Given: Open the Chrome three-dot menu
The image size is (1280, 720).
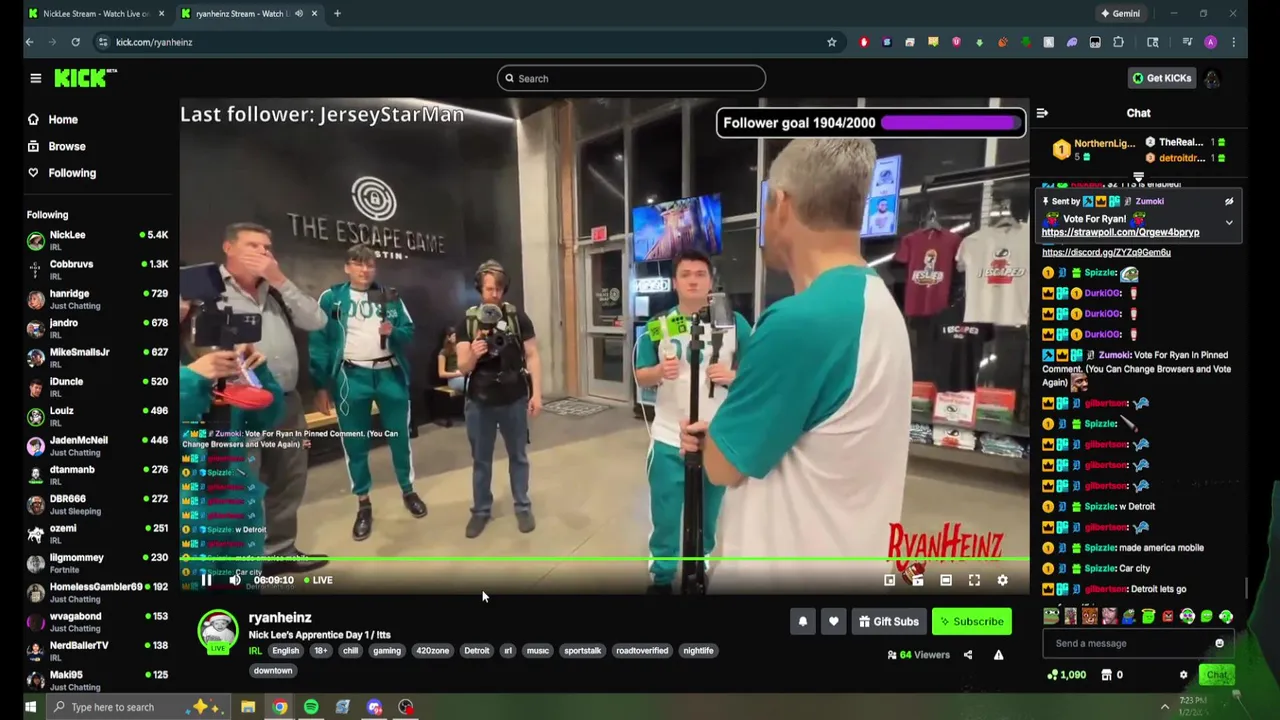Looking at the screenshot, I should click(x=1234, y=42).
